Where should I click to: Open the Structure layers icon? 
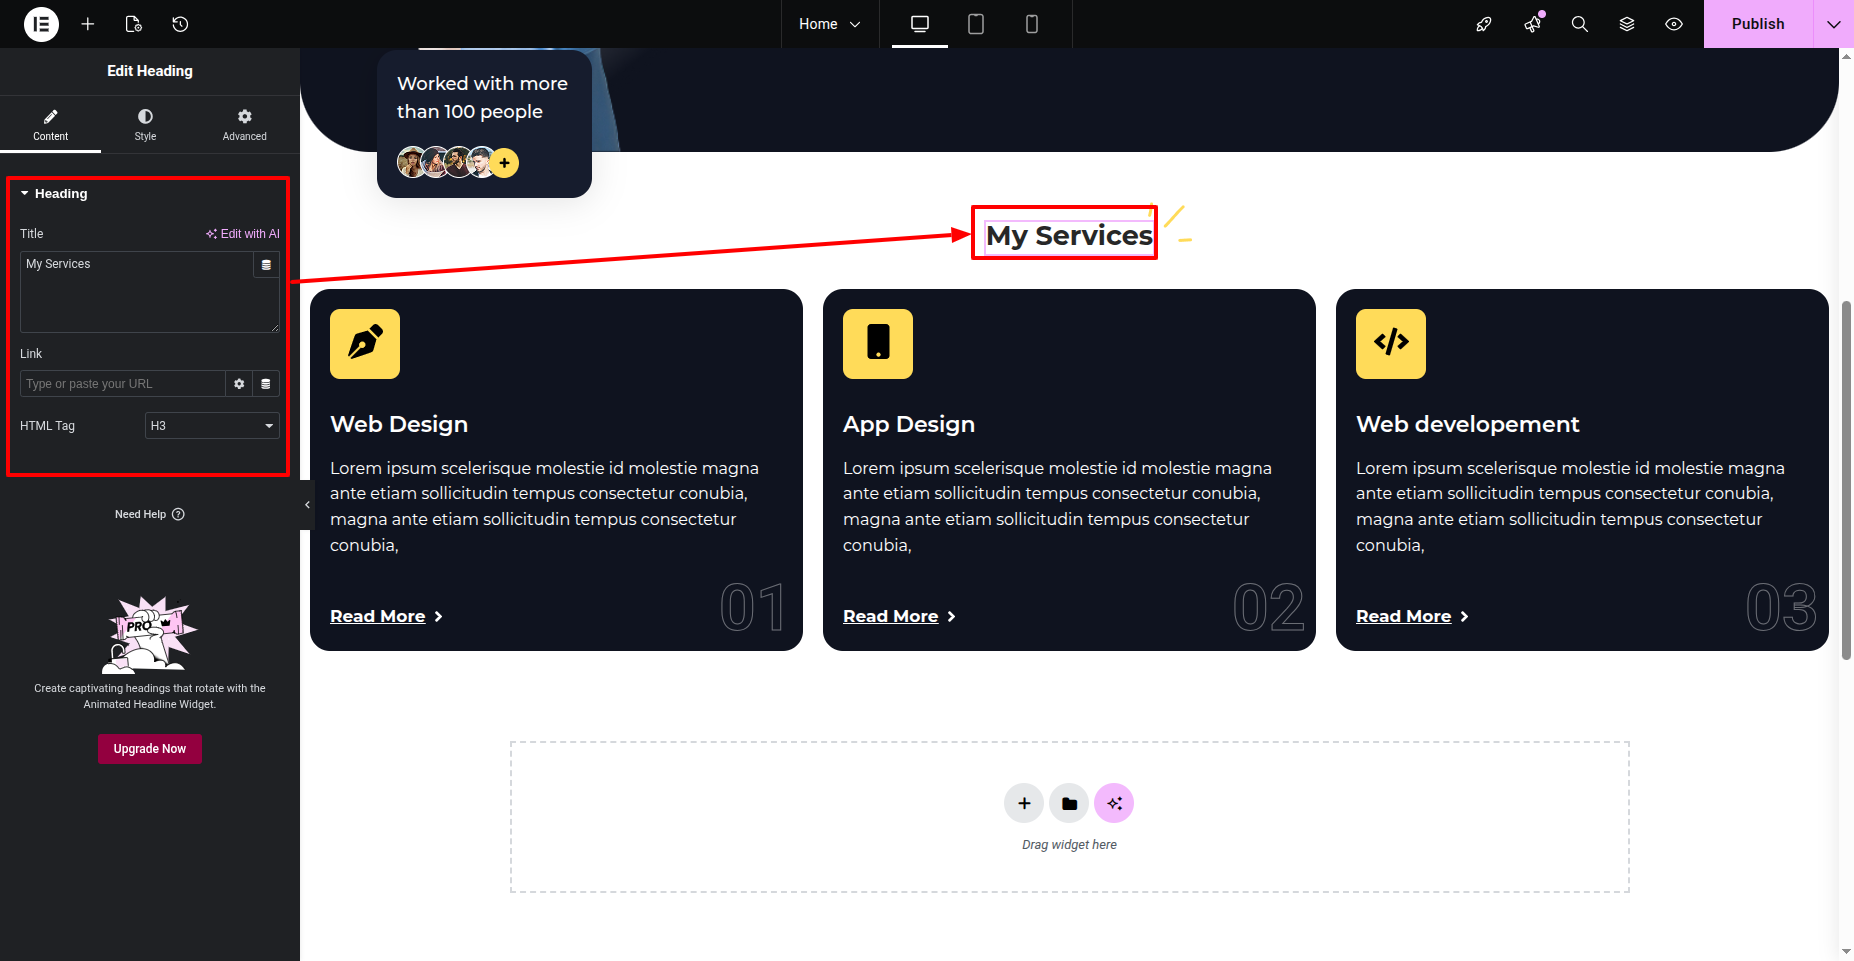tap(1627, 24)
